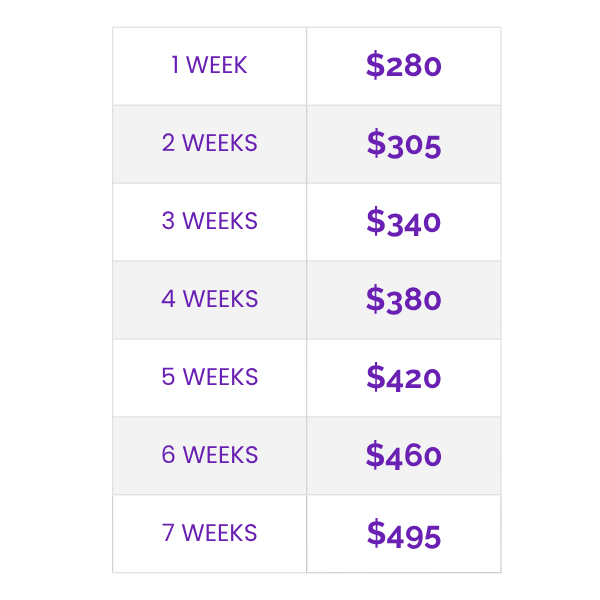Click the dollar sign before 380
This screenshot has width=600, height=600.
click(375, 300)
